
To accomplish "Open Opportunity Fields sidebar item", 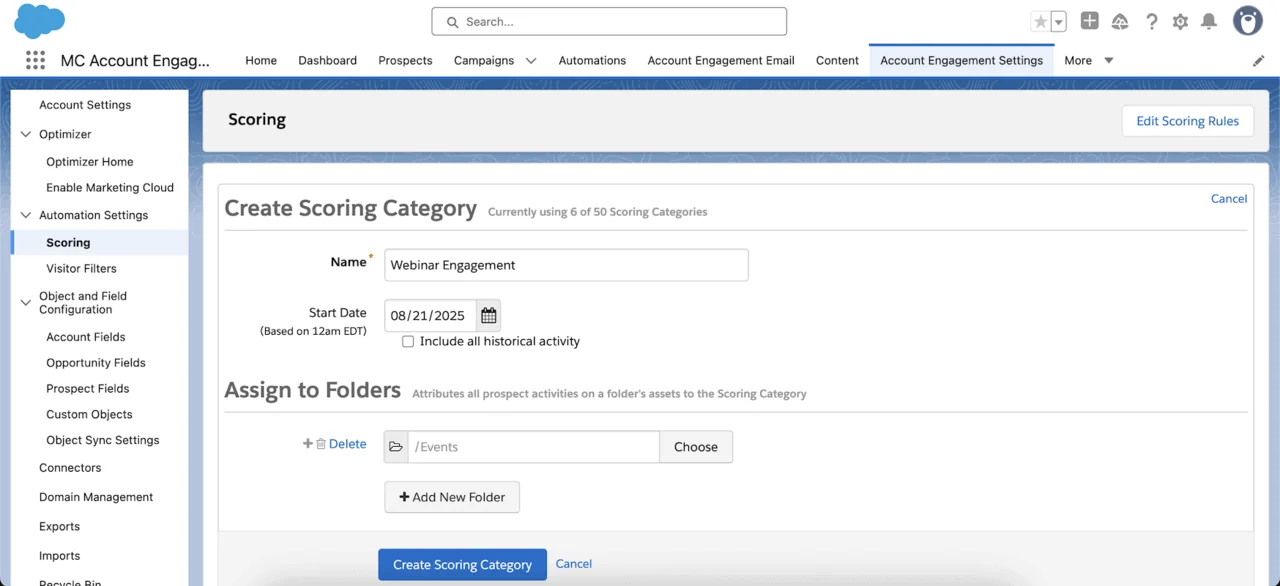I will pyautogui.click(x=96, y=363).
